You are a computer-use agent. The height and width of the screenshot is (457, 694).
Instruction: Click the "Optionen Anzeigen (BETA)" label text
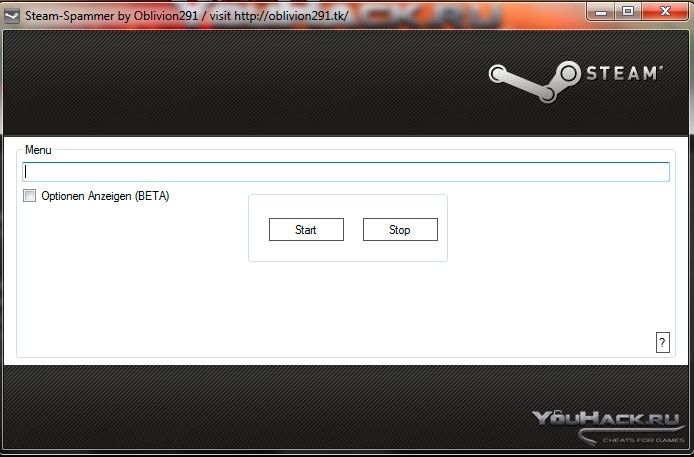[105, 196]
